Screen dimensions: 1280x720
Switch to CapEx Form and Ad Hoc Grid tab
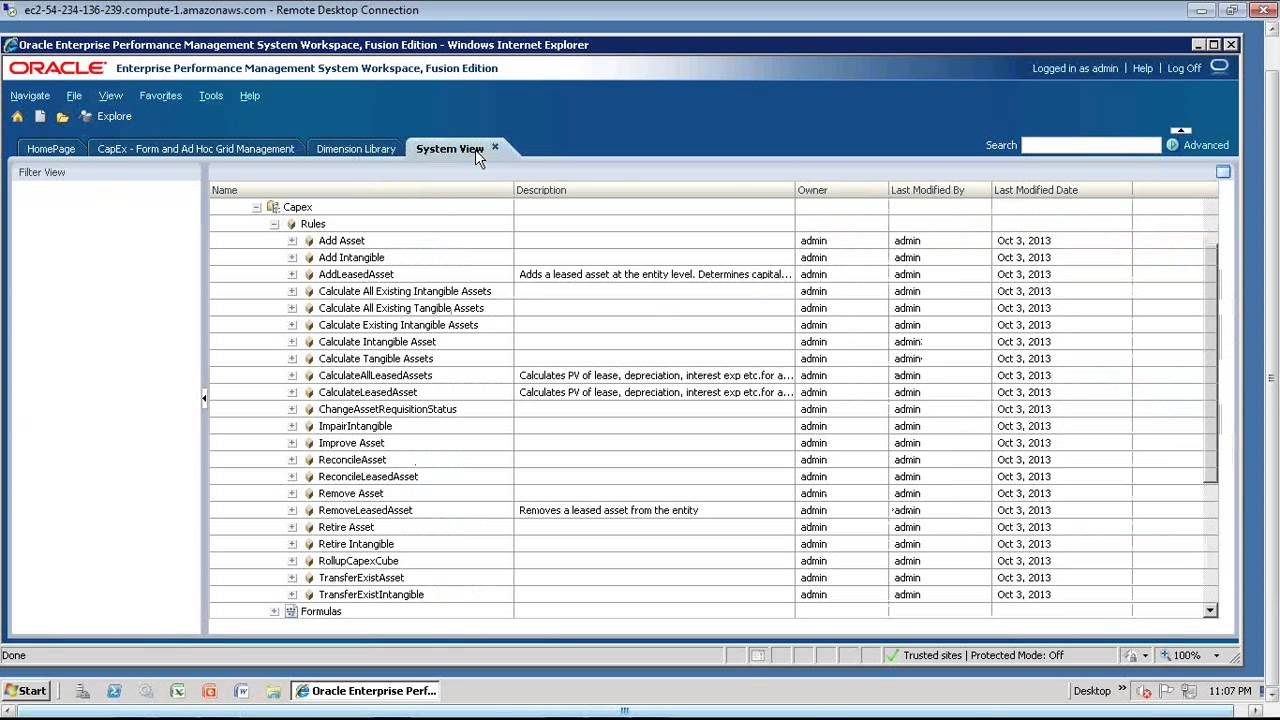point(196,148)
